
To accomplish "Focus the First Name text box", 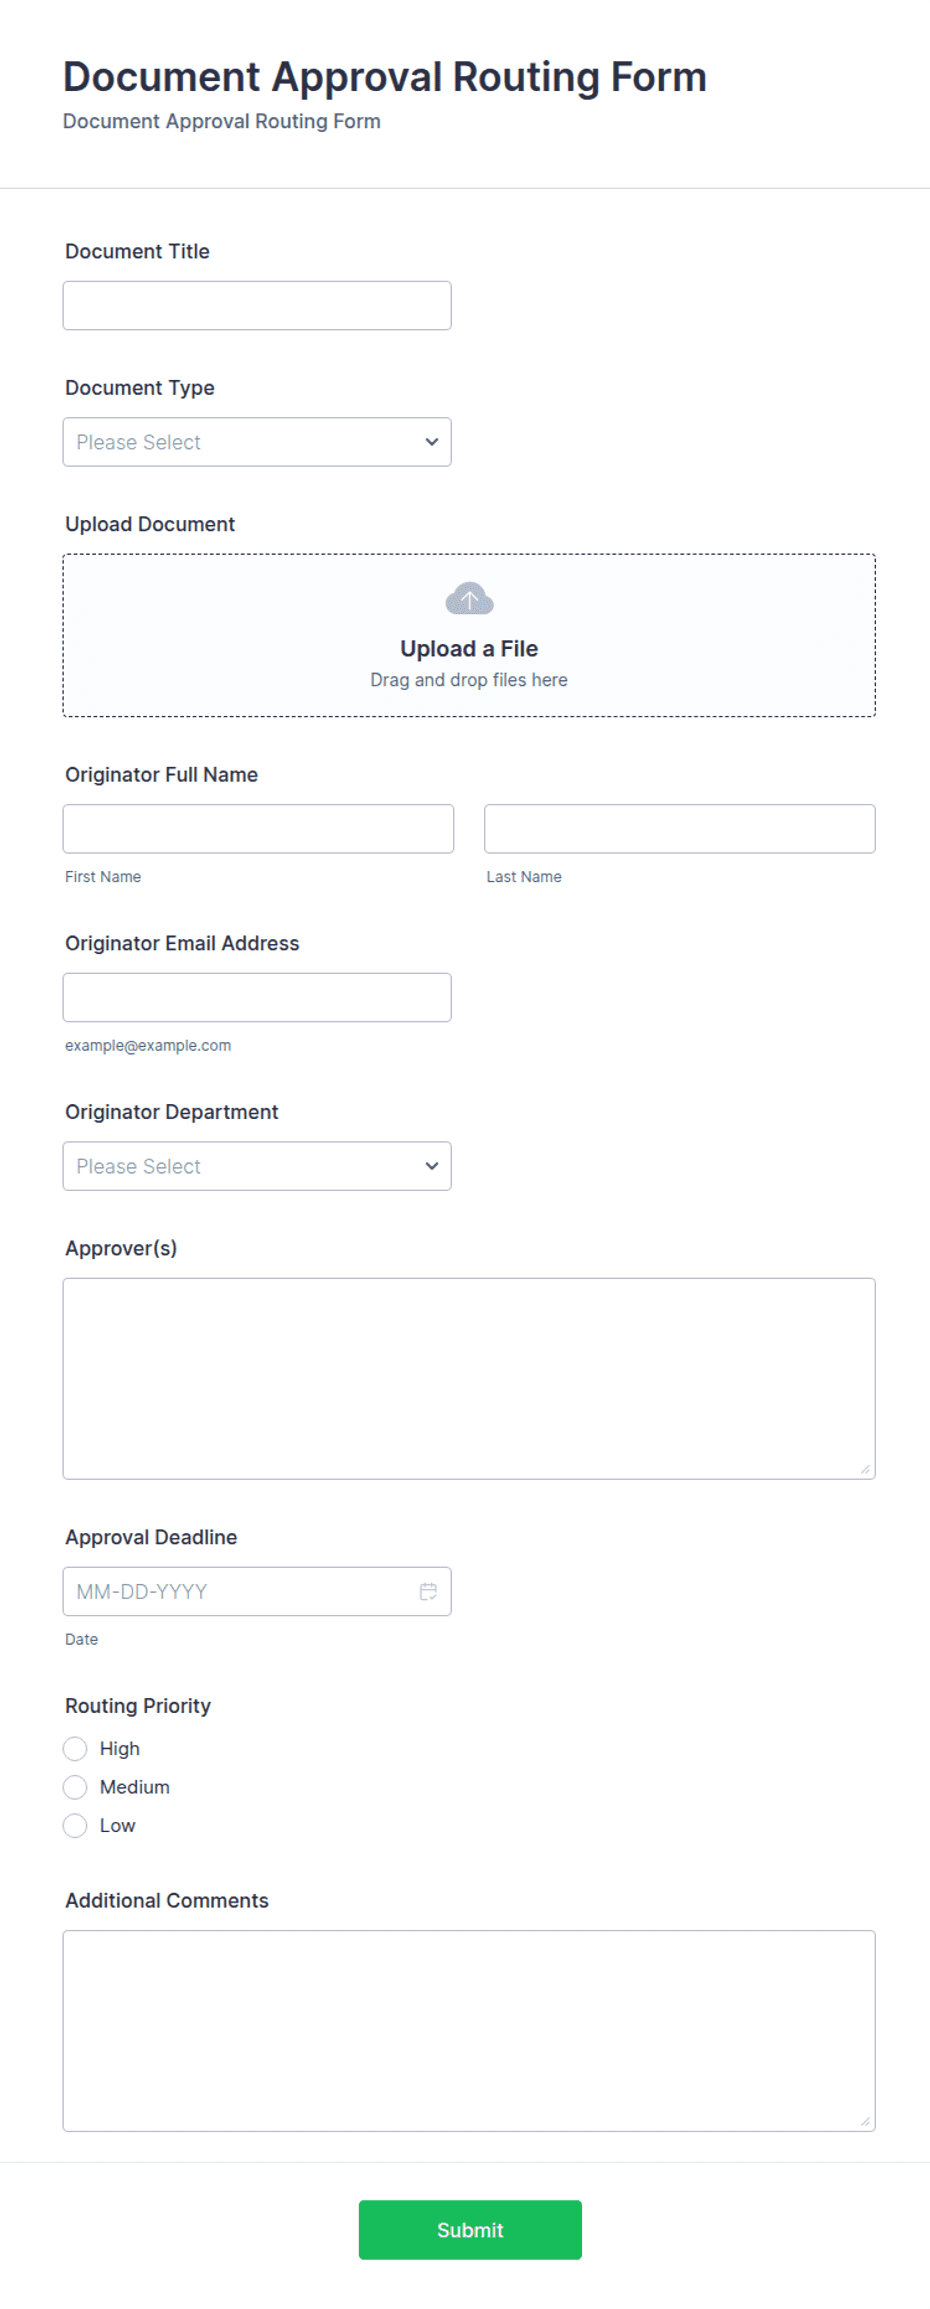I will 258,829.
